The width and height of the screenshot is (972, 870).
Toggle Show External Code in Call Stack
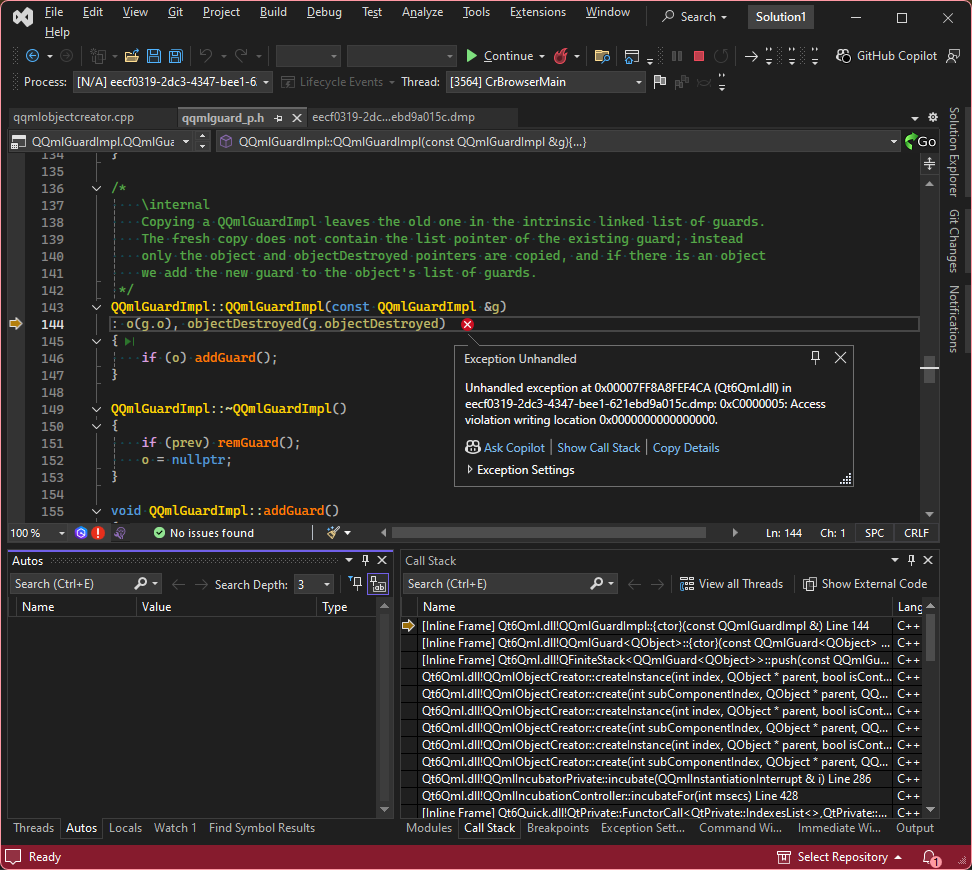point(865,584)
